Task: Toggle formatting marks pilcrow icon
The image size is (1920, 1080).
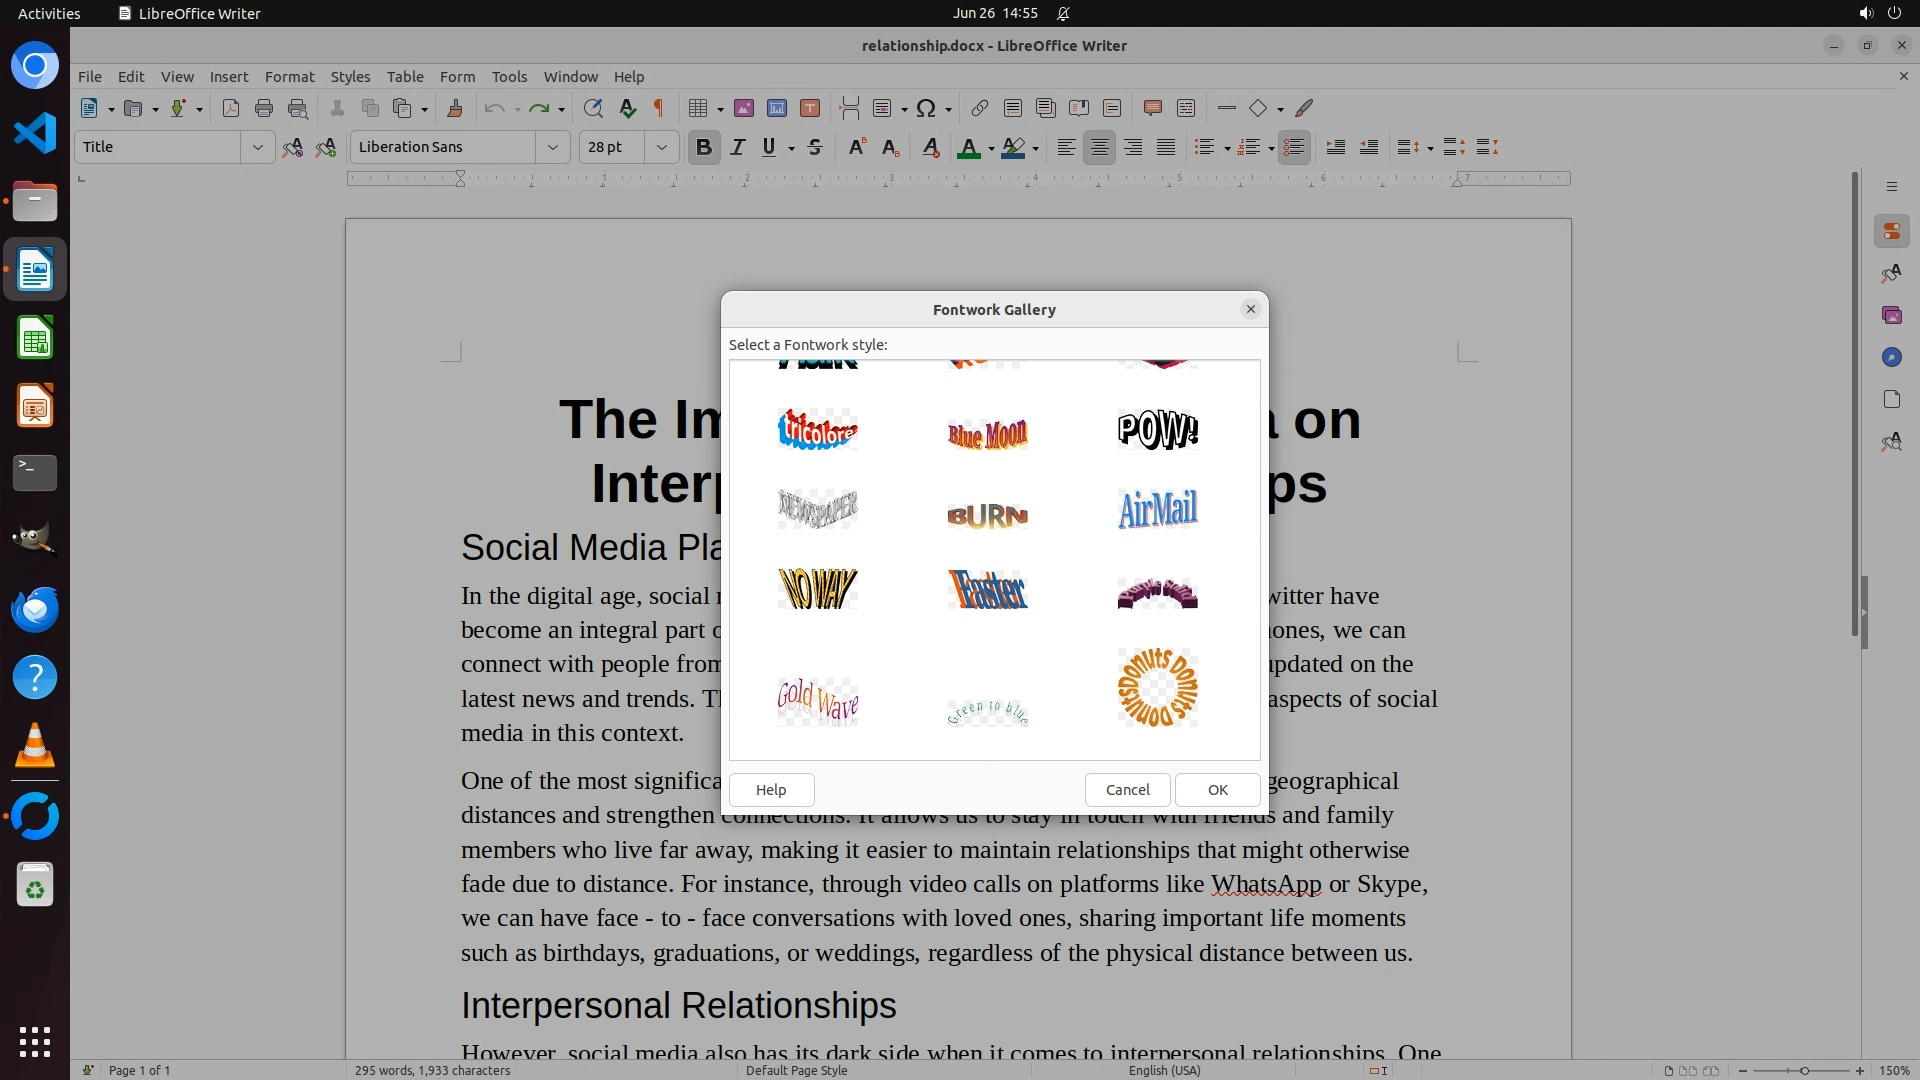Action: [658, 108]
